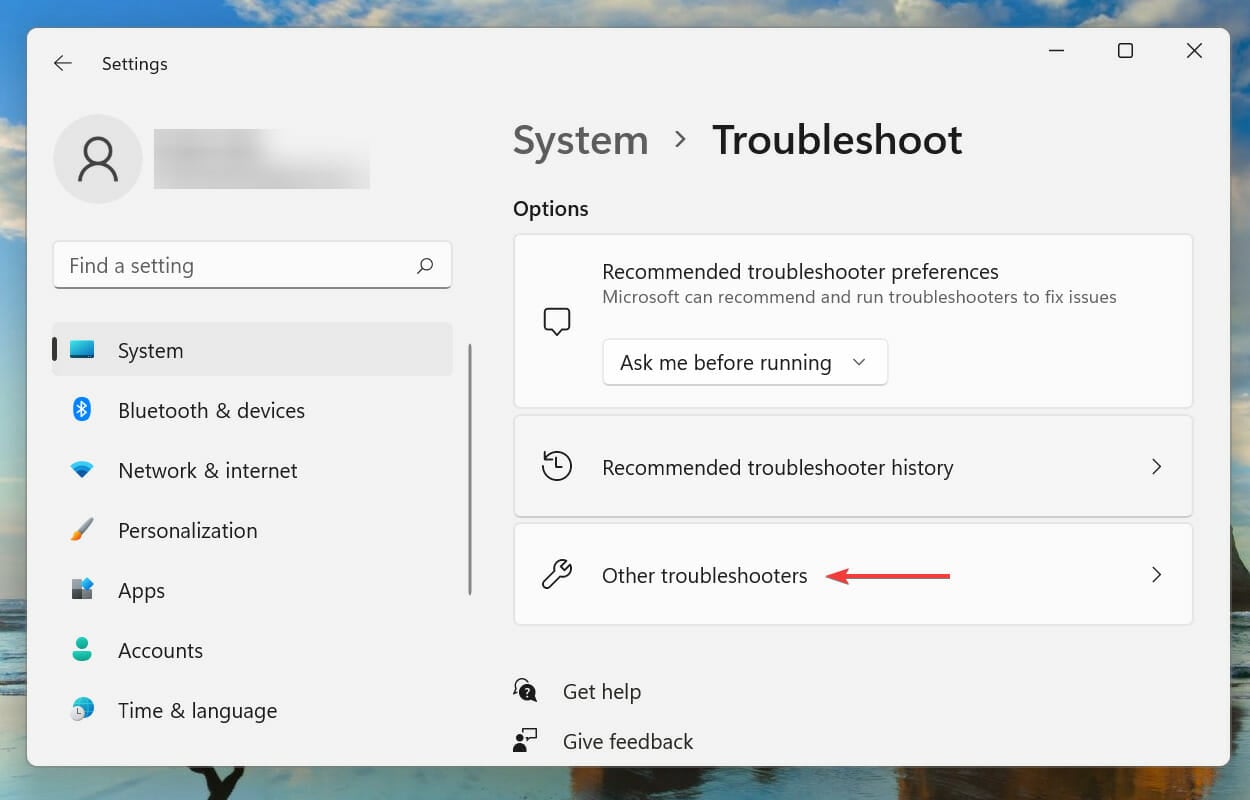The width and height of the screenshot is (1250, 800).
Task: Select System in the sidebar
Action: click(x=252, y=350)
